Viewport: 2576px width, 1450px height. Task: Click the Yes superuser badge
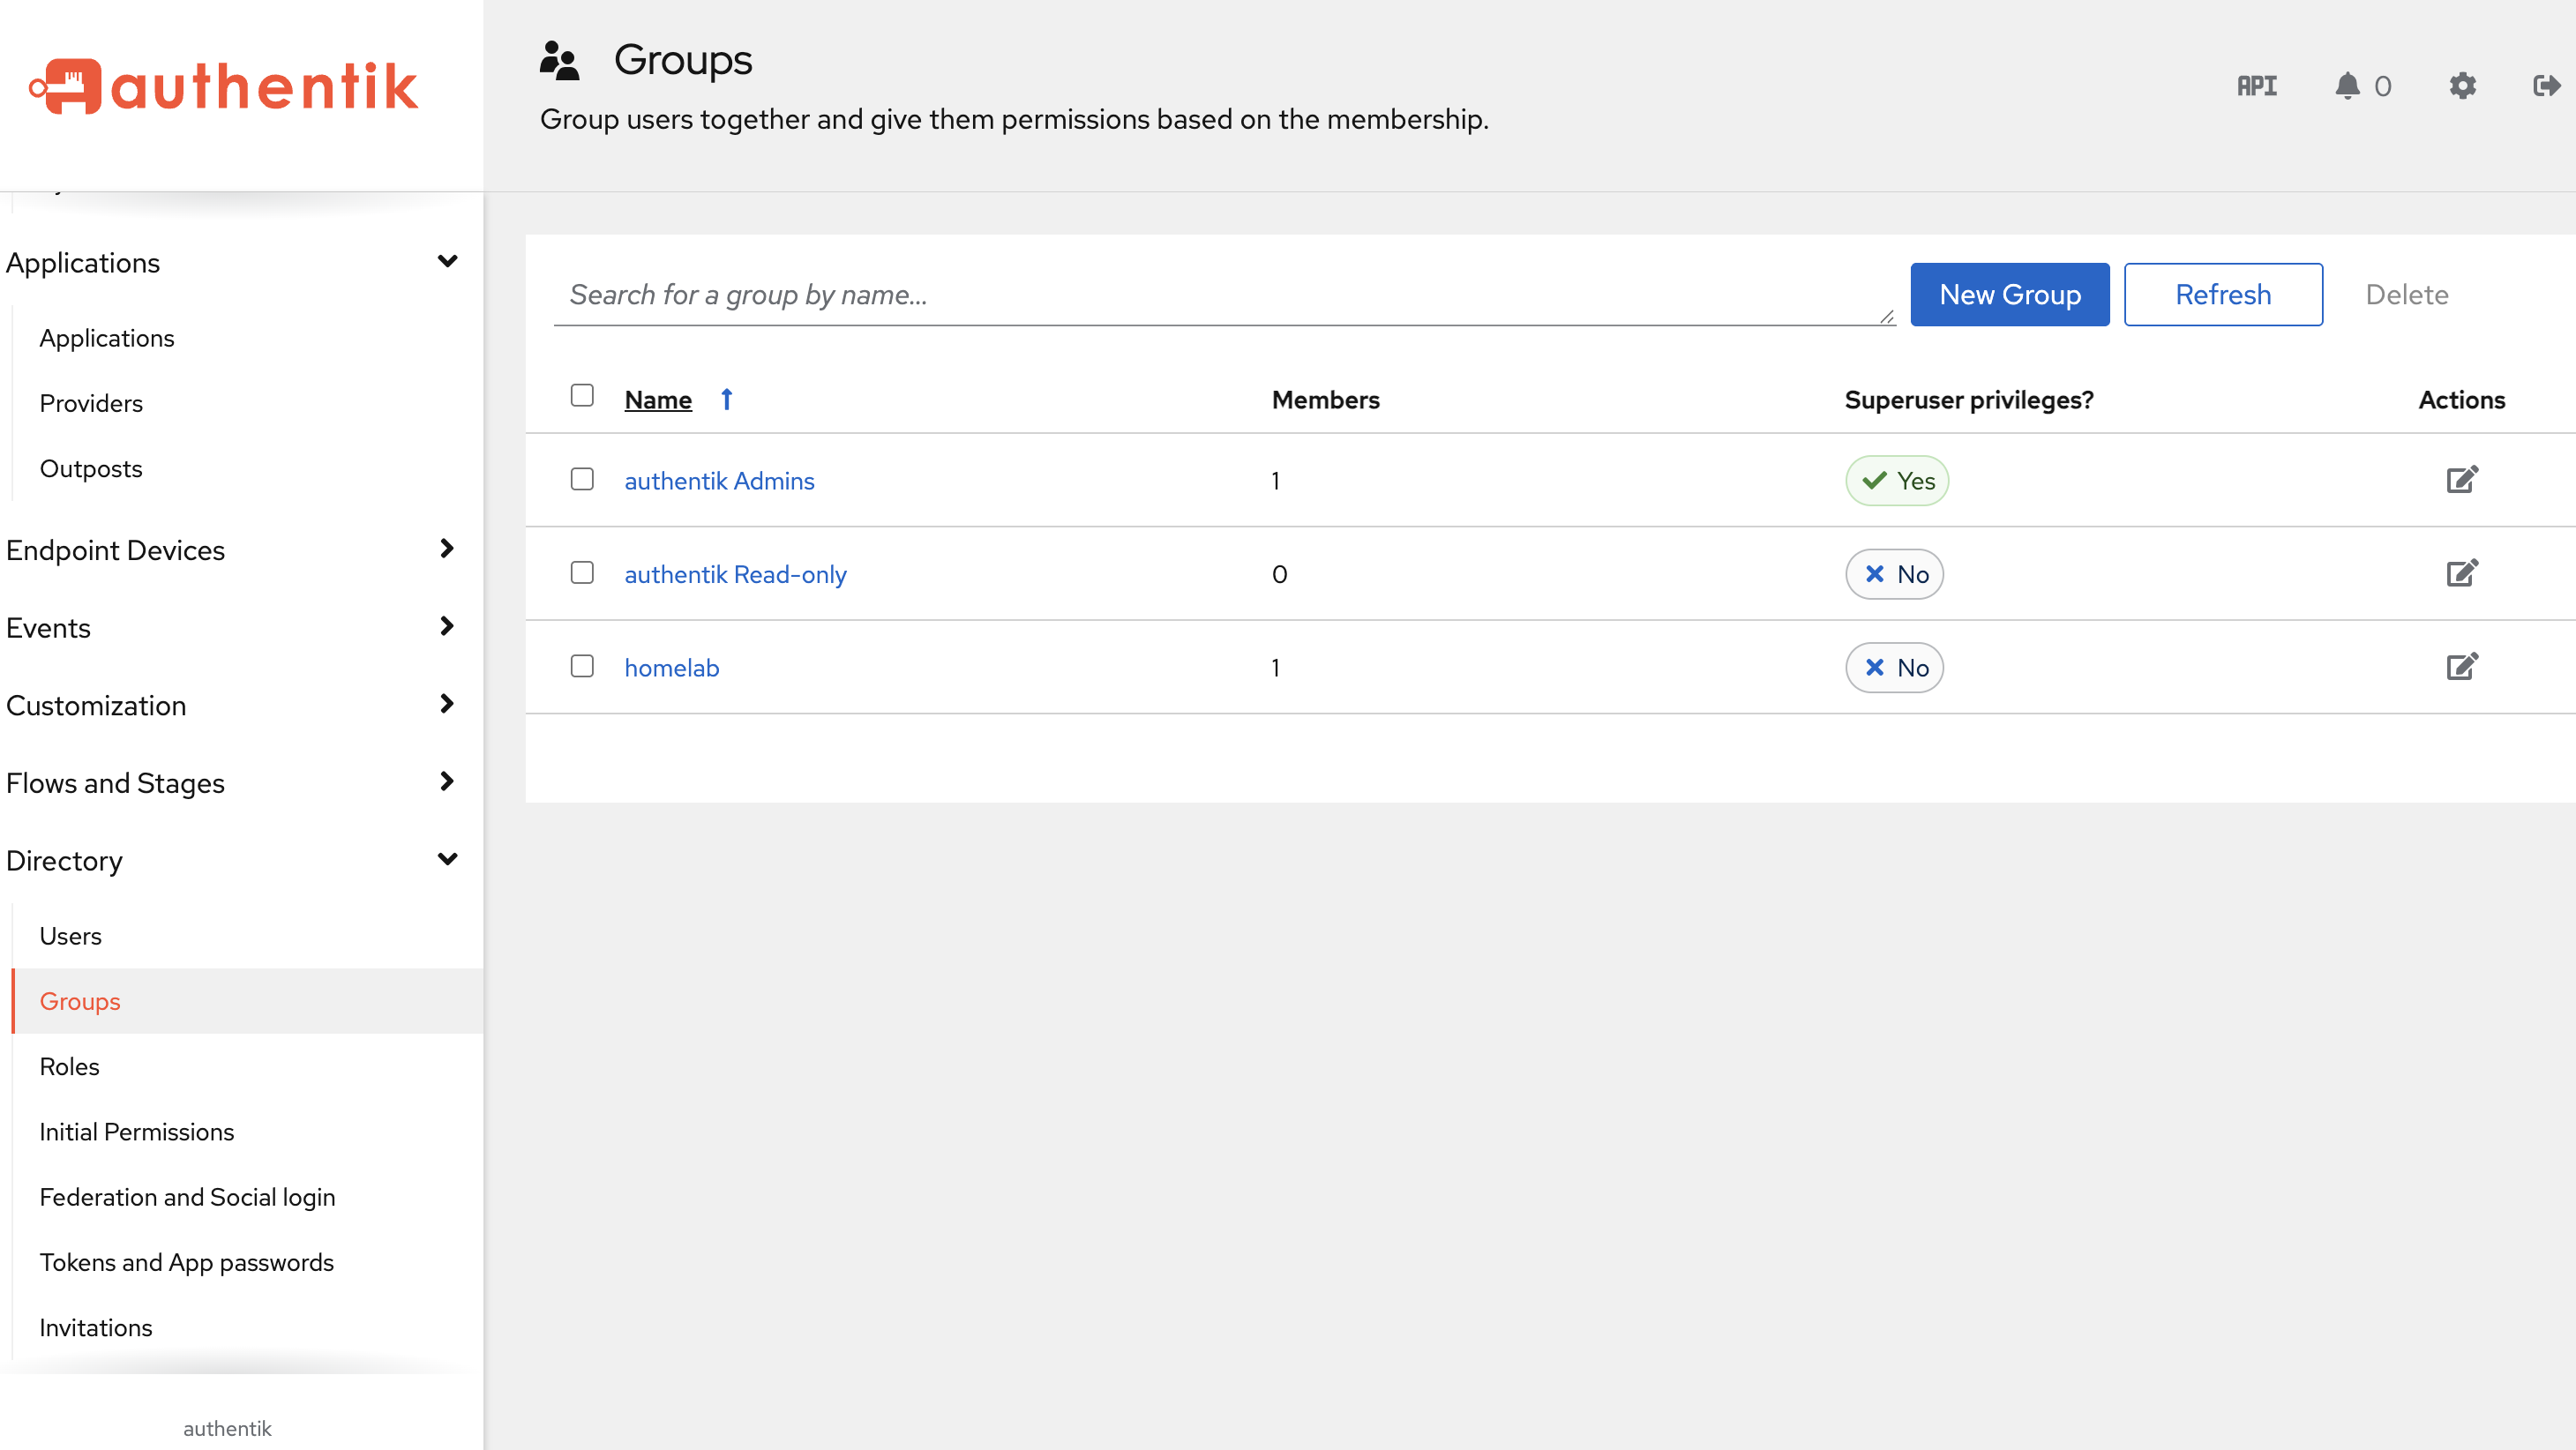1896,480
